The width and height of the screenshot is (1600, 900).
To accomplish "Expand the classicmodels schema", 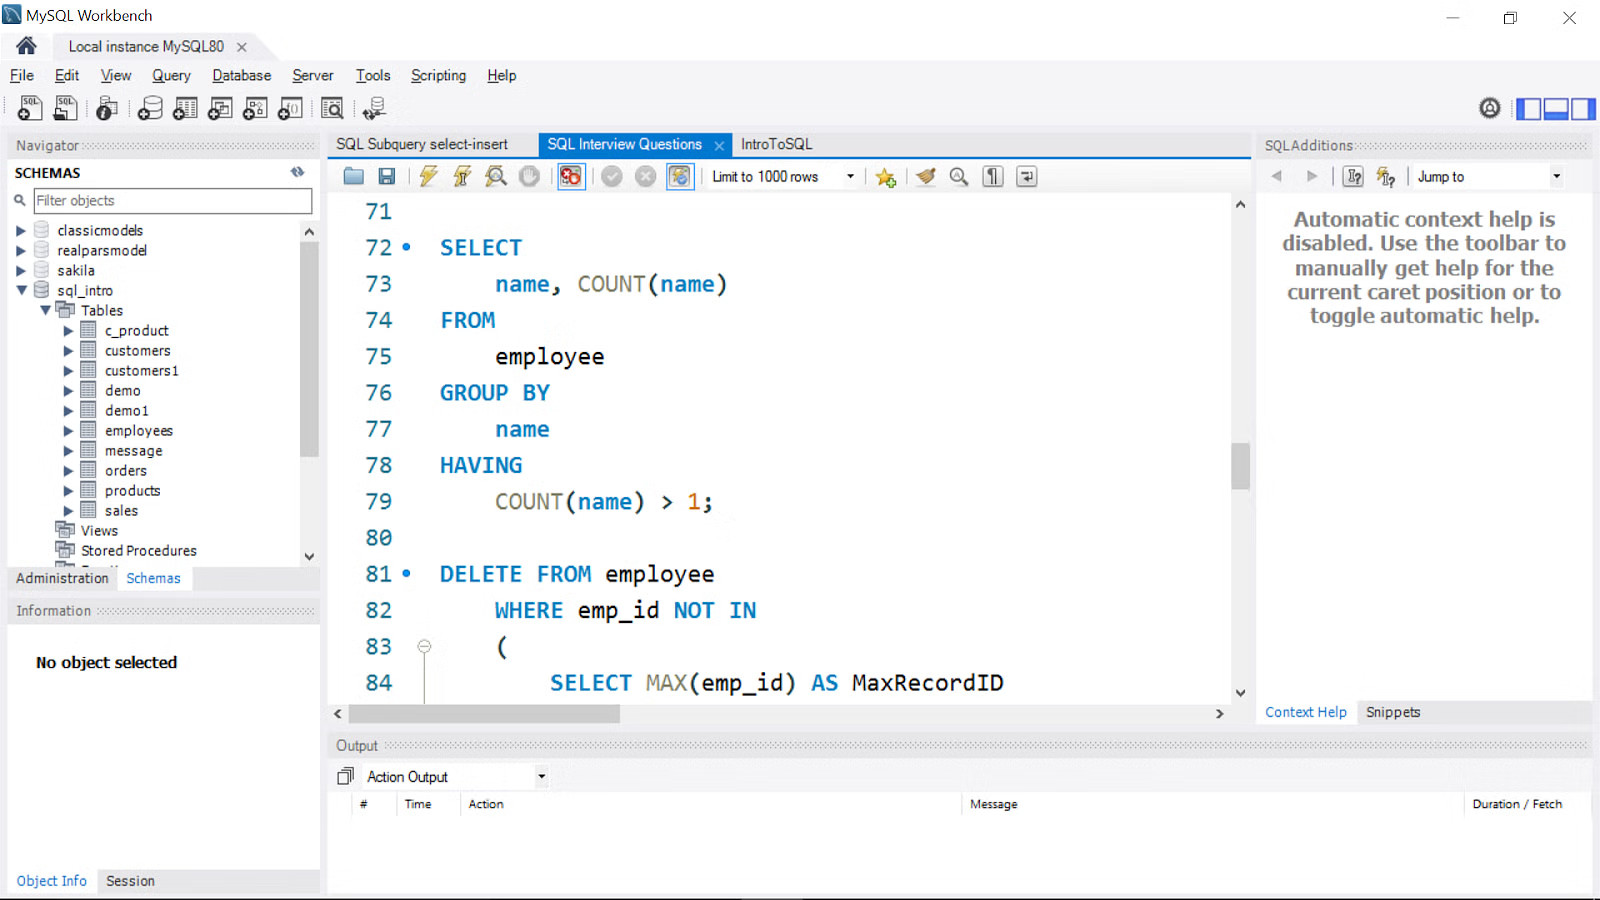I will [21, 231].
